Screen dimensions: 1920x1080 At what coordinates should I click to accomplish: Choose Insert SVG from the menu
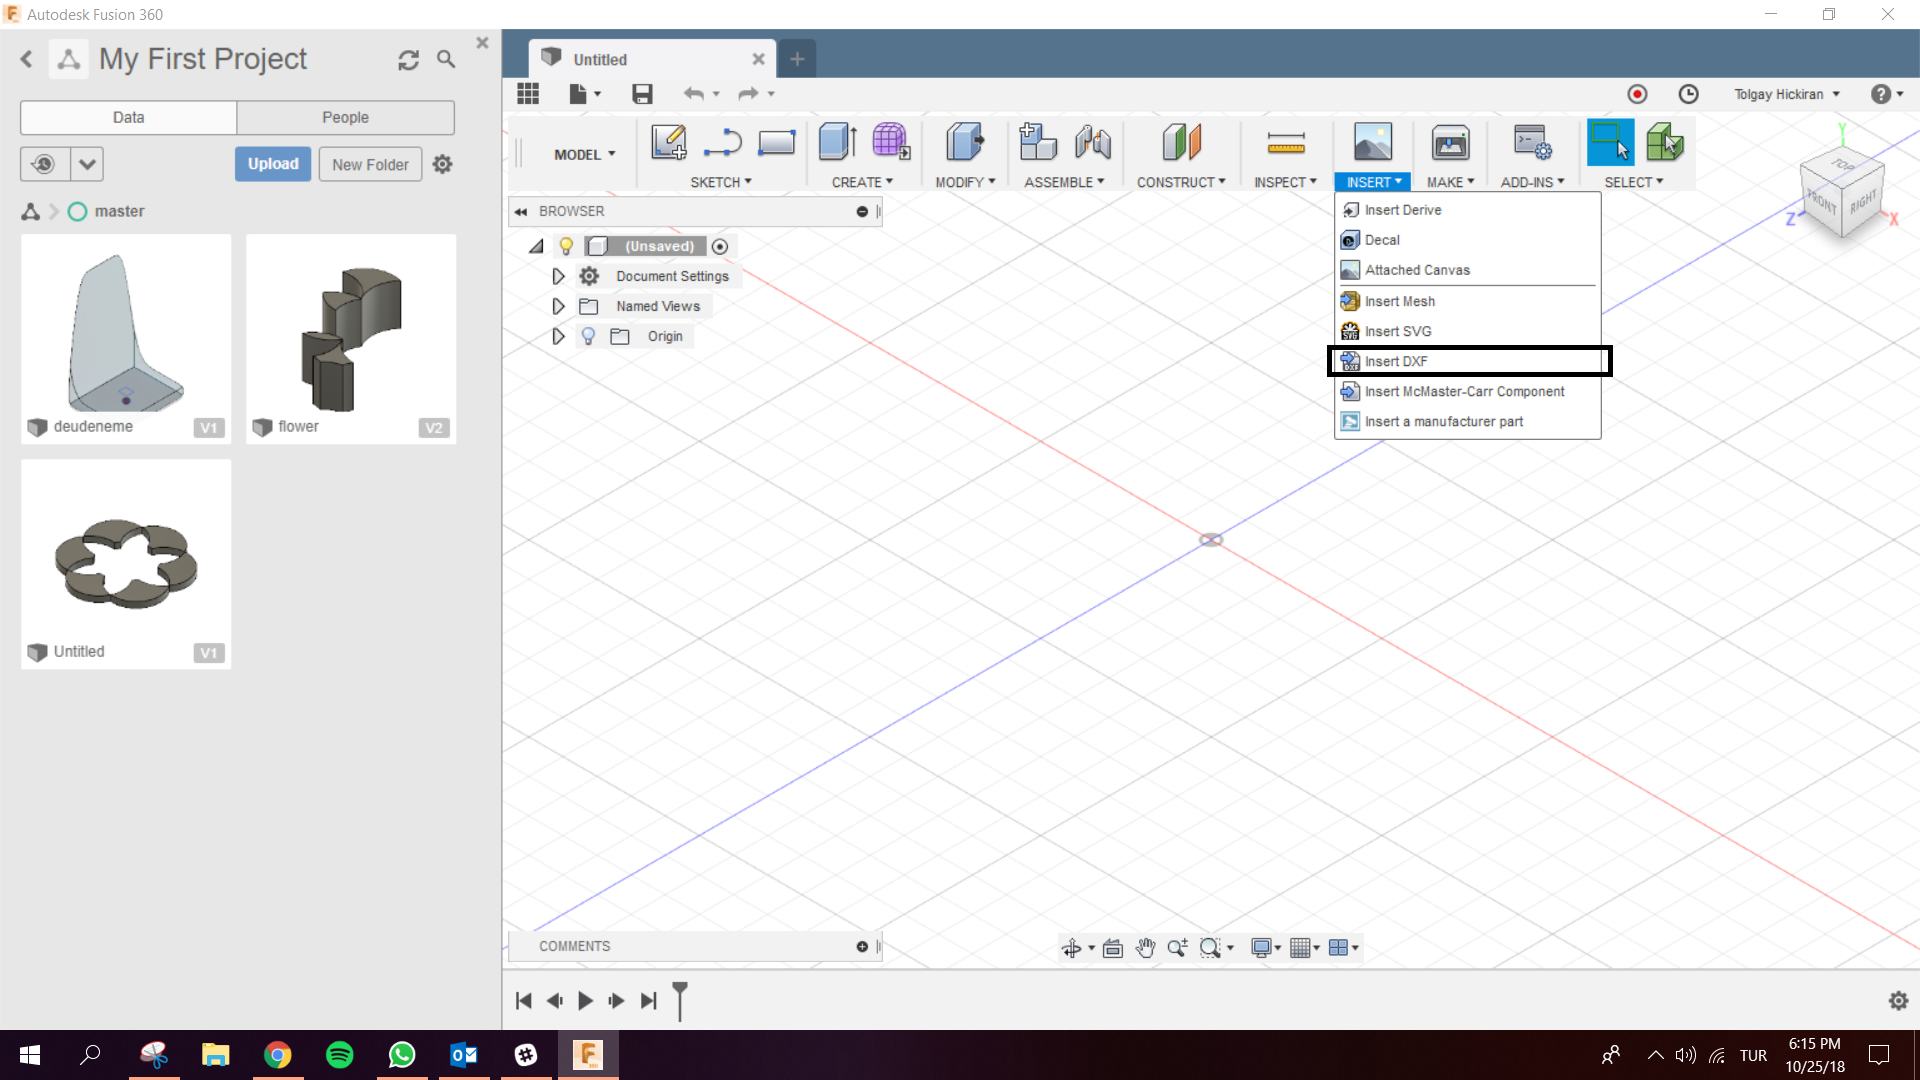1397,331
